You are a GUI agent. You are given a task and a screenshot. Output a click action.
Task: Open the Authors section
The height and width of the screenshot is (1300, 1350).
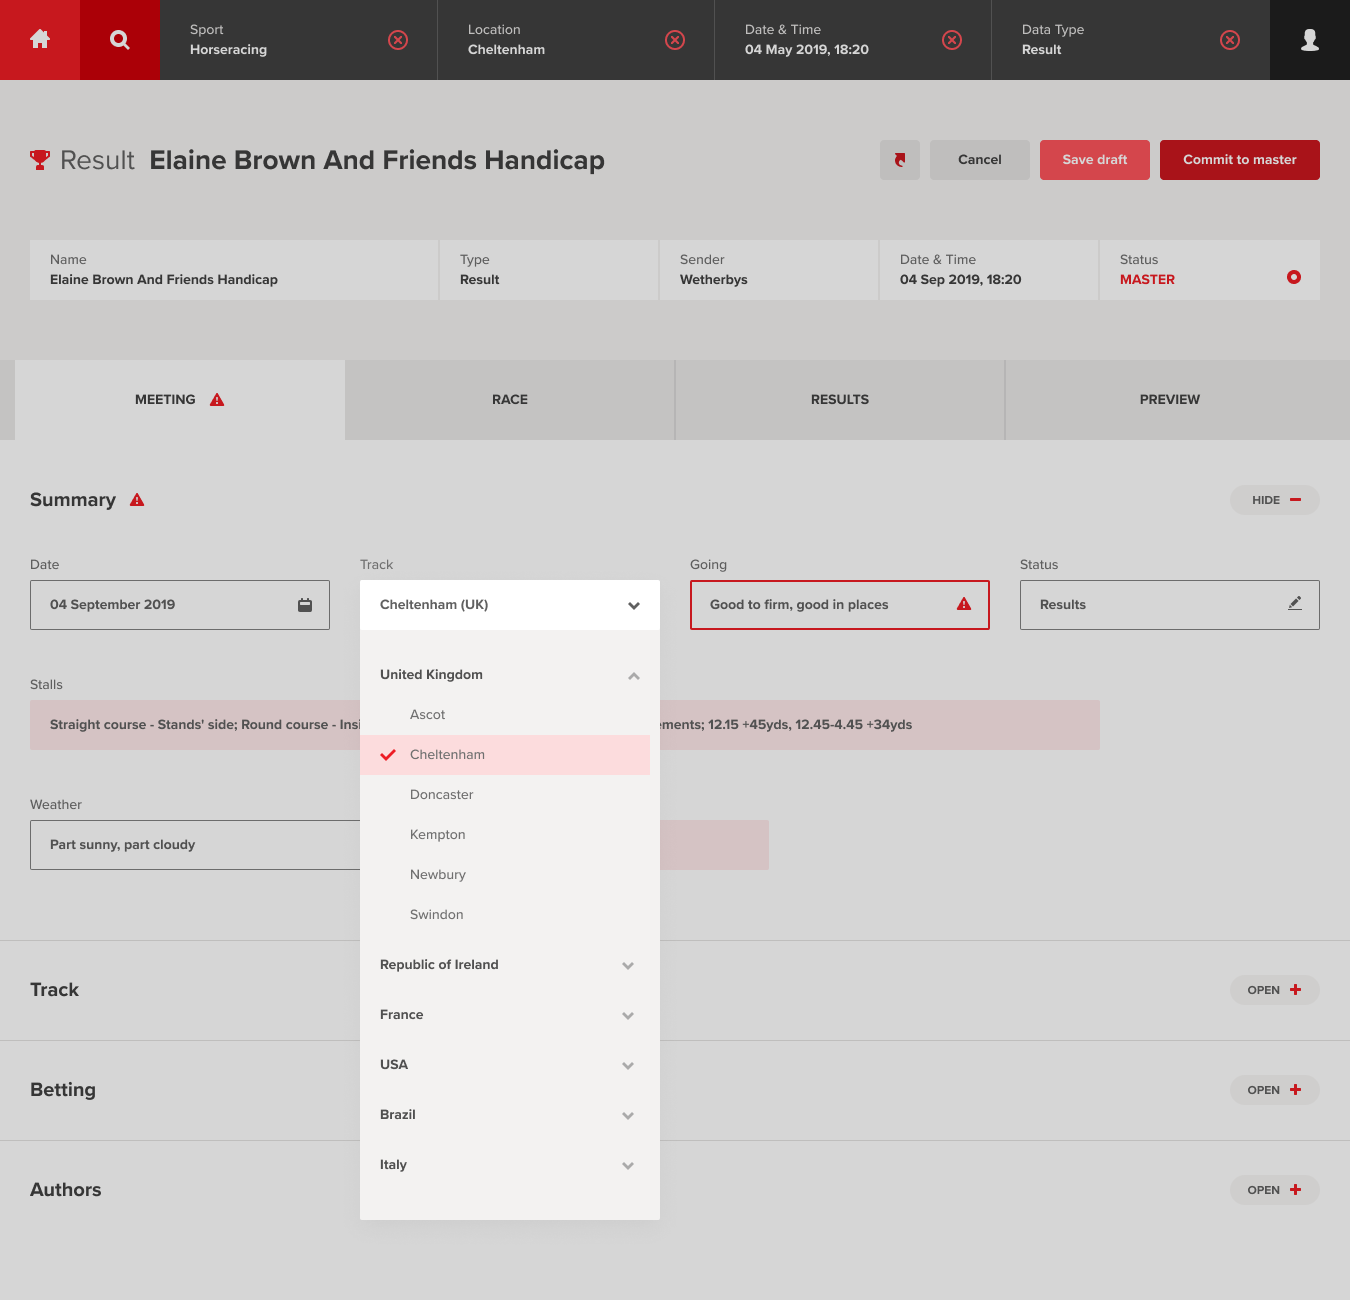1274,1190
